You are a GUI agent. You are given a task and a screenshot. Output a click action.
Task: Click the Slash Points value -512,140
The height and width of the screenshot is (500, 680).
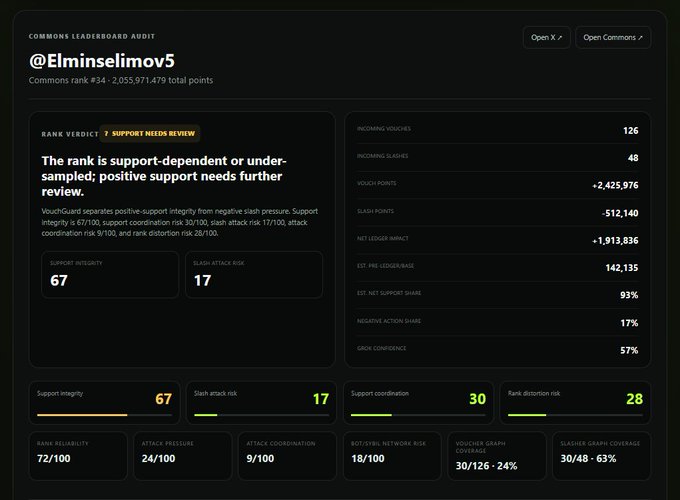click(x=620, y=213)
